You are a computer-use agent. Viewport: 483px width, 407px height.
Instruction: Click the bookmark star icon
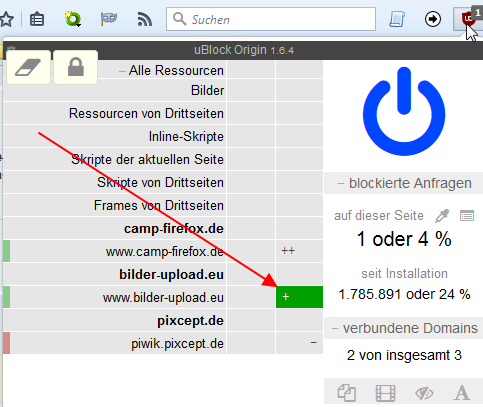click(7, 19)
